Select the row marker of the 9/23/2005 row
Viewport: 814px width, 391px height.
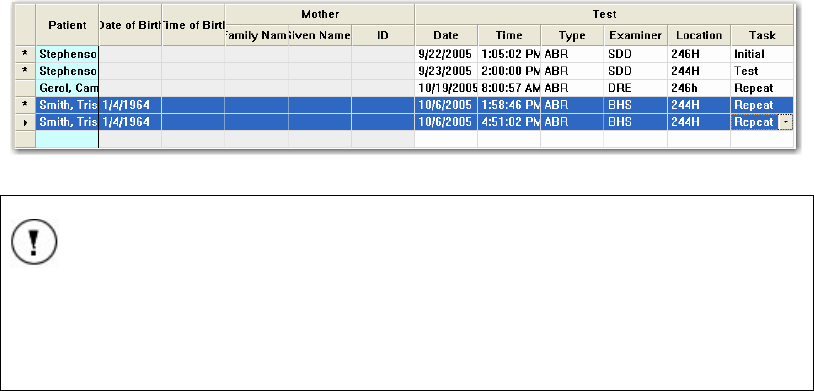tap(25, 71)
